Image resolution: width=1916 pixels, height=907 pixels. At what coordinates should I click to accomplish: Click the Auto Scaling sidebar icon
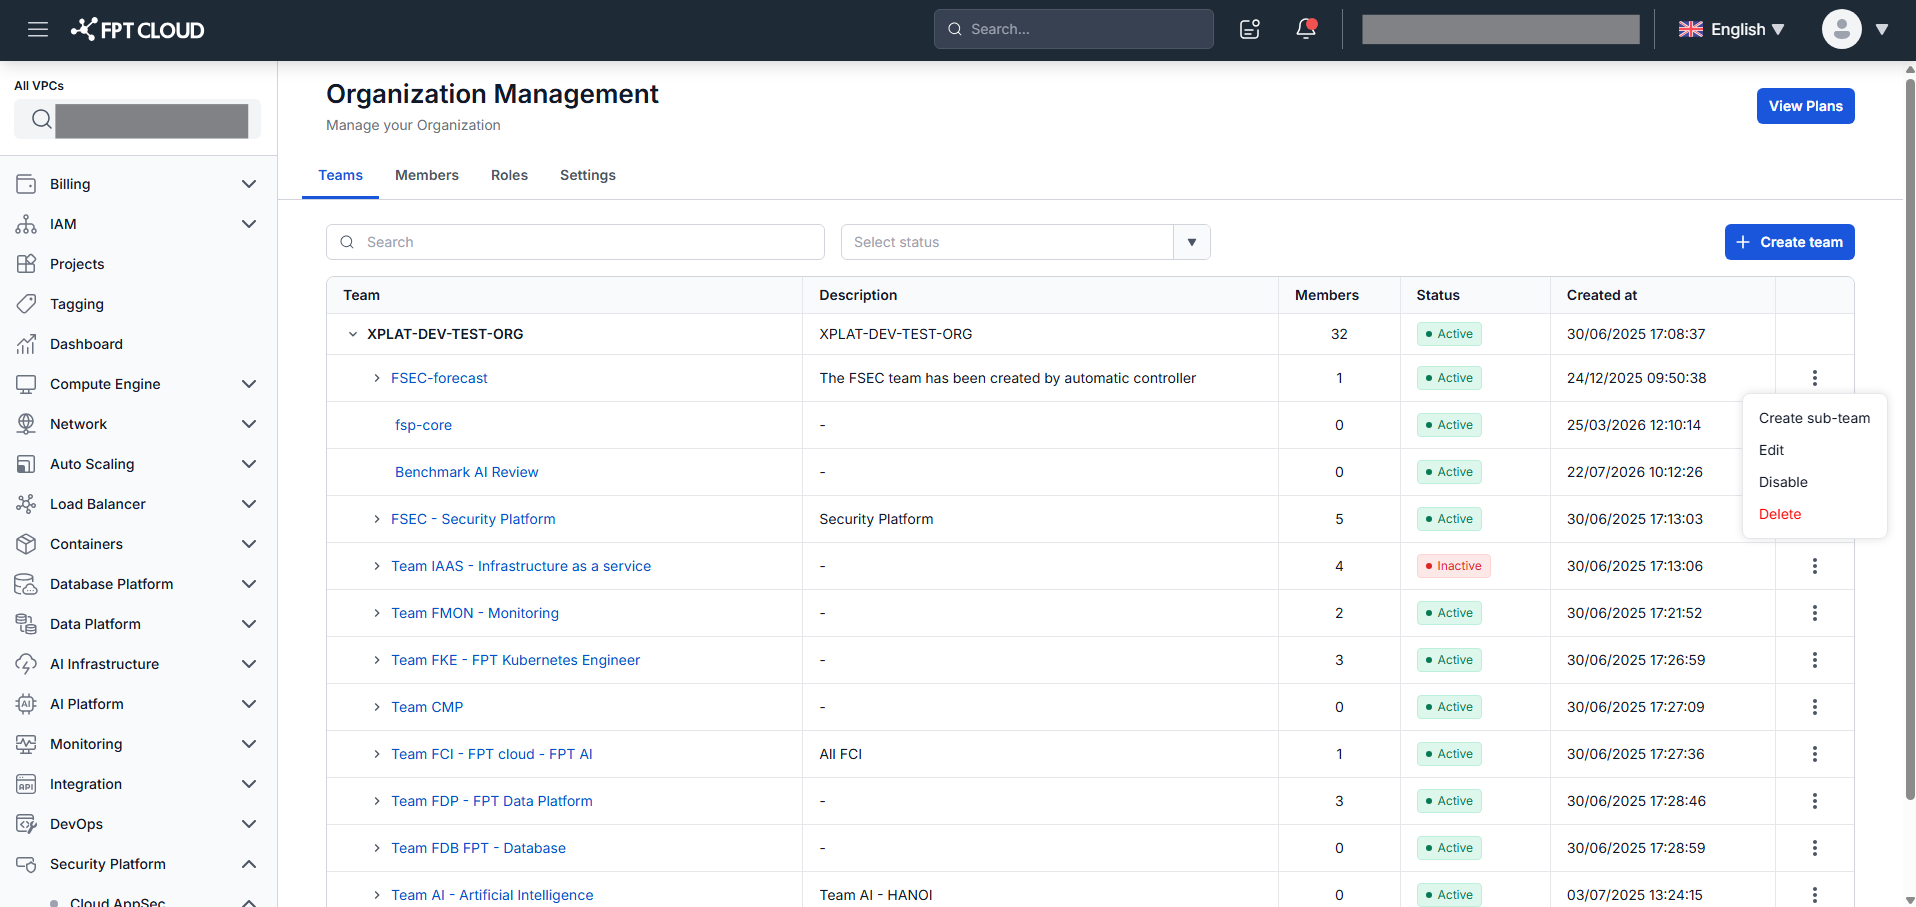tap(26, 464)
